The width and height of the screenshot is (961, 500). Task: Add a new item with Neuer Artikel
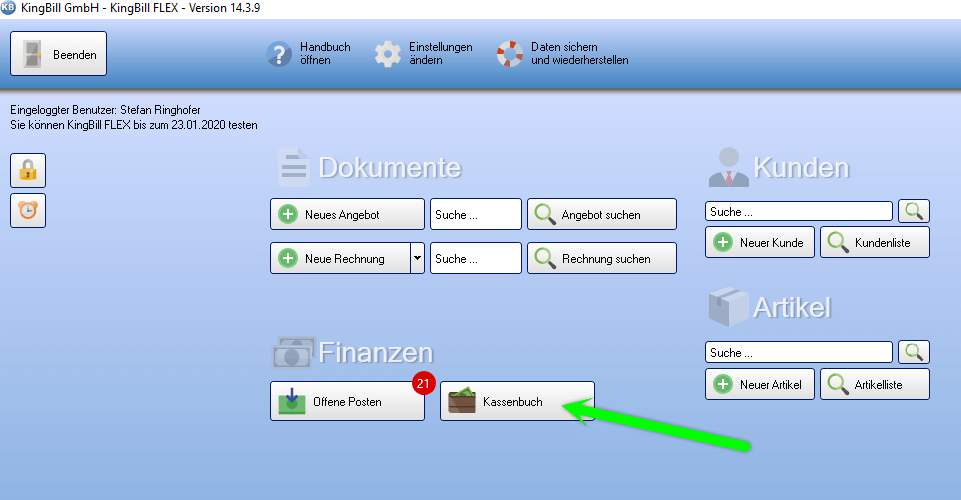[x=759, y=384]
